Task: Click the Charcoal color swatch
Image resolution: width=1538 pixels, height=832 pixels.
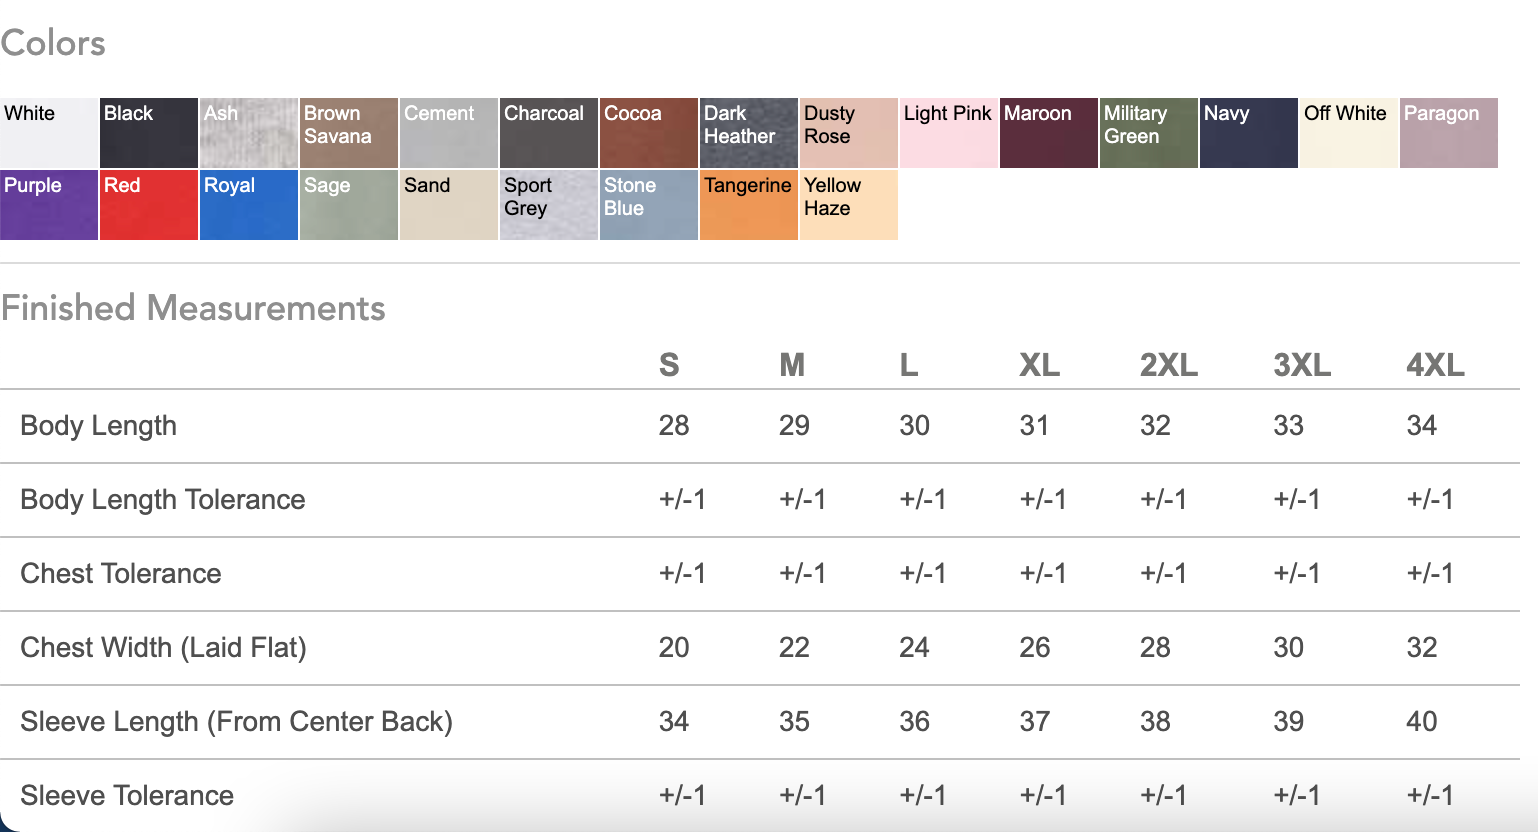Action: (549, 133)
